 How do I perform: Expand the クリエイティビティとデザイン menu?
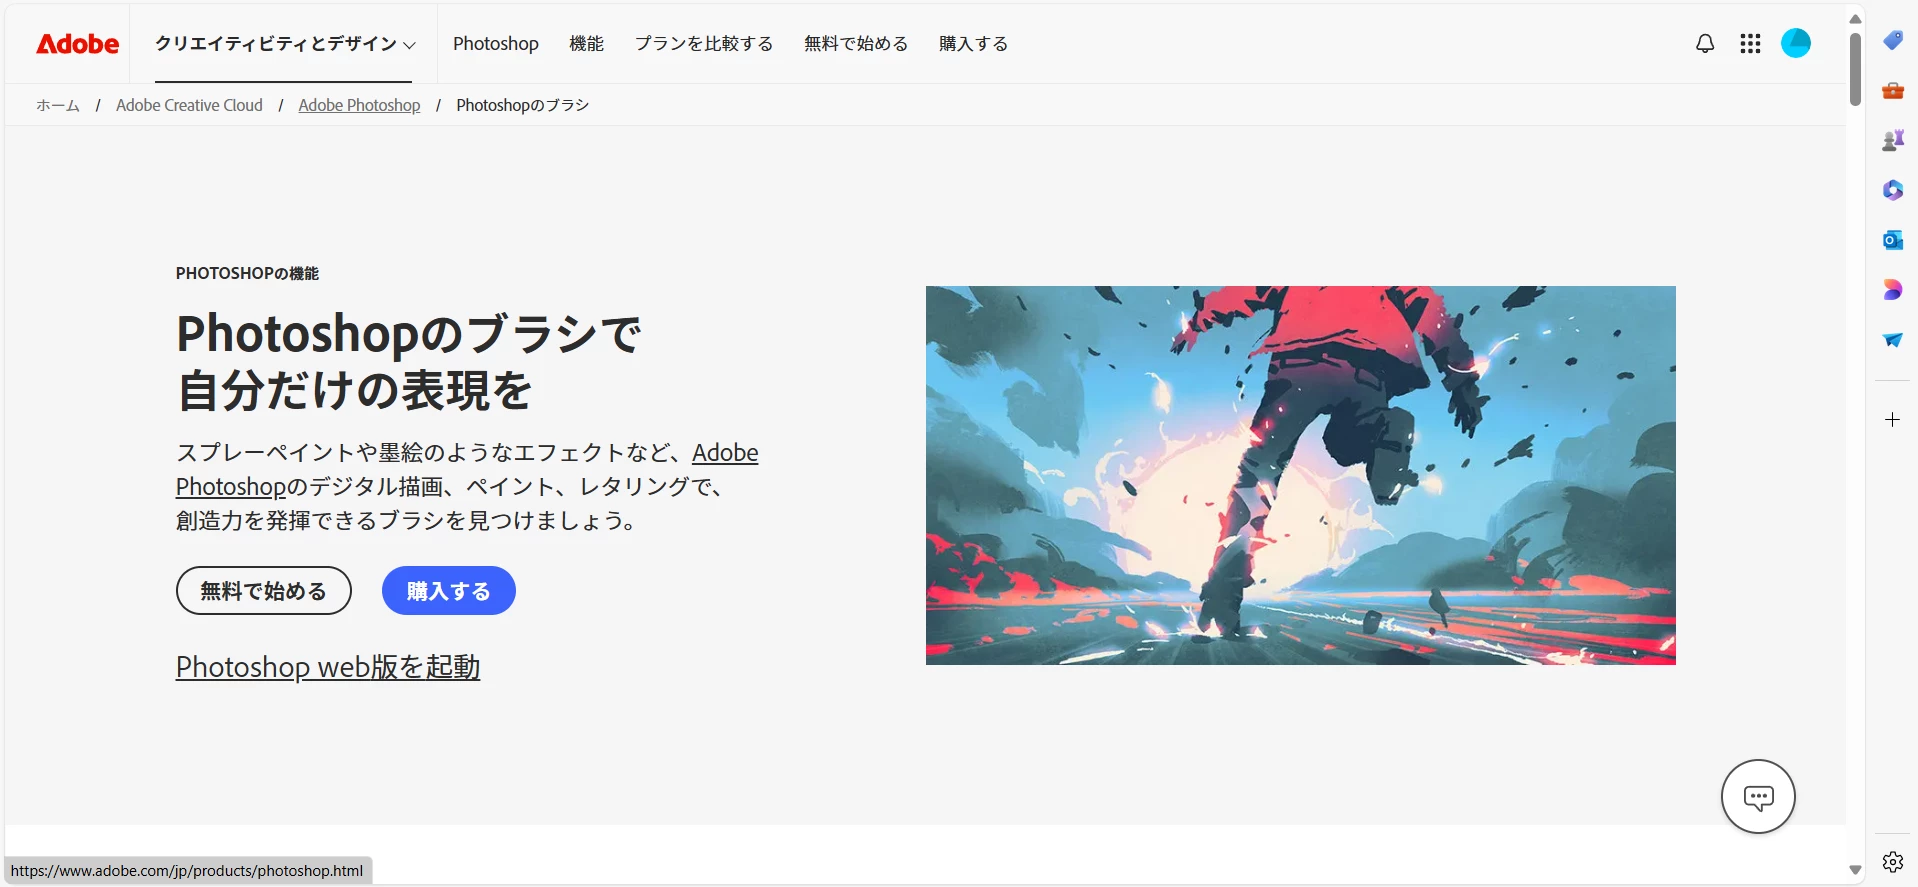tap(285, 44)
